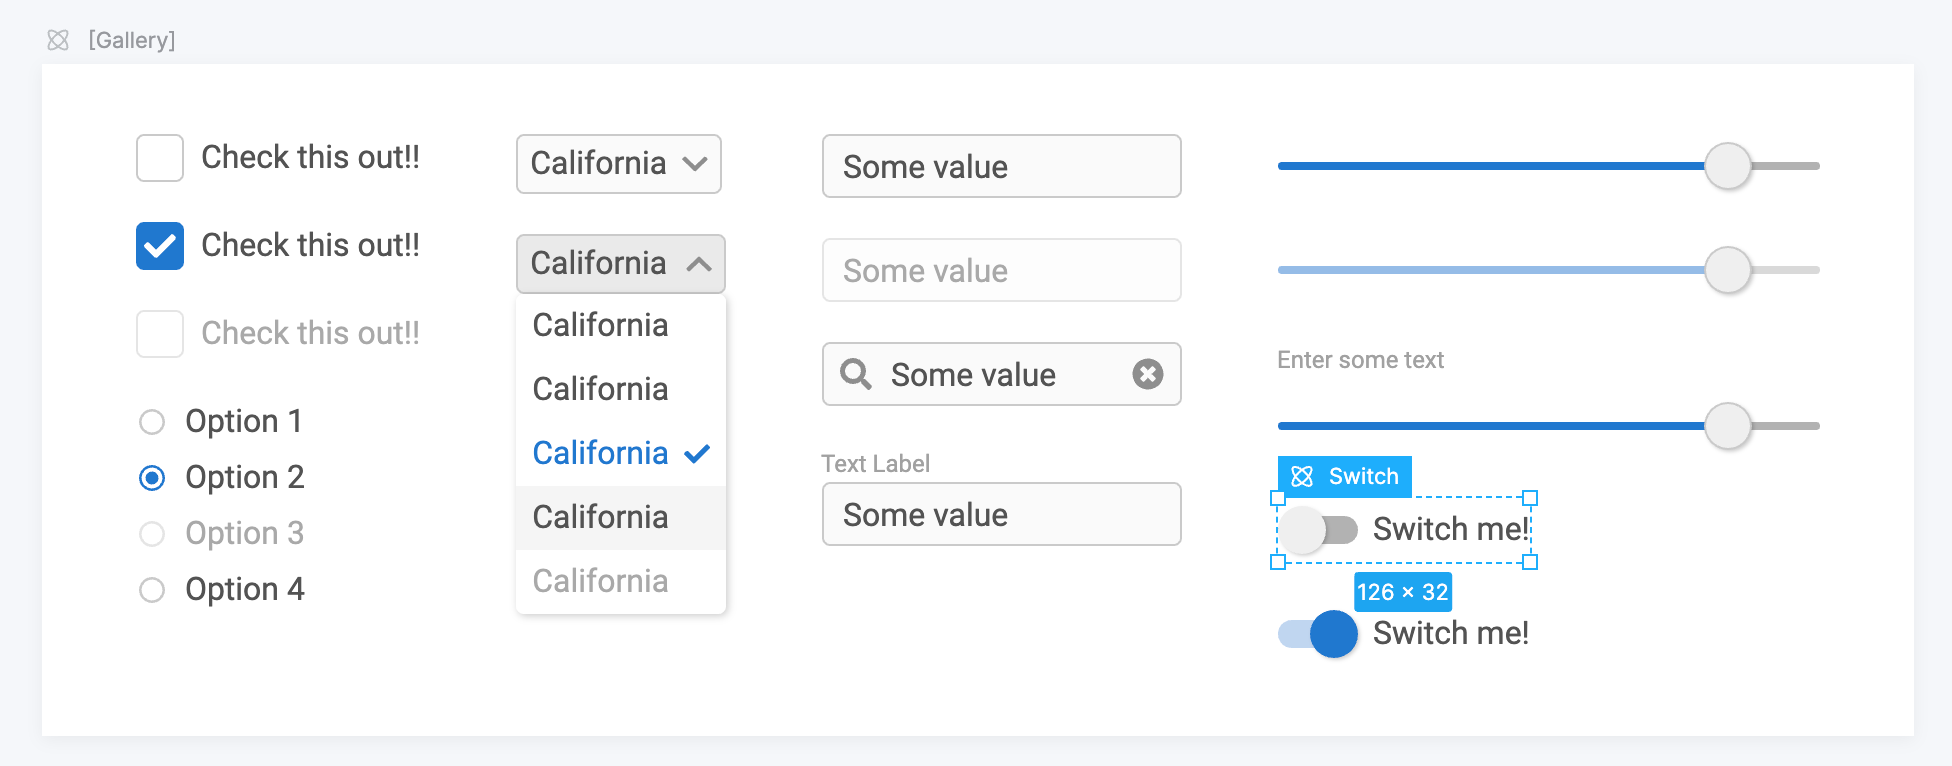Tick the first unchecked 'Check this out!!' checkbox
Image resolution: width=1952 pixels, height=766 pixels.
point(160,158)
